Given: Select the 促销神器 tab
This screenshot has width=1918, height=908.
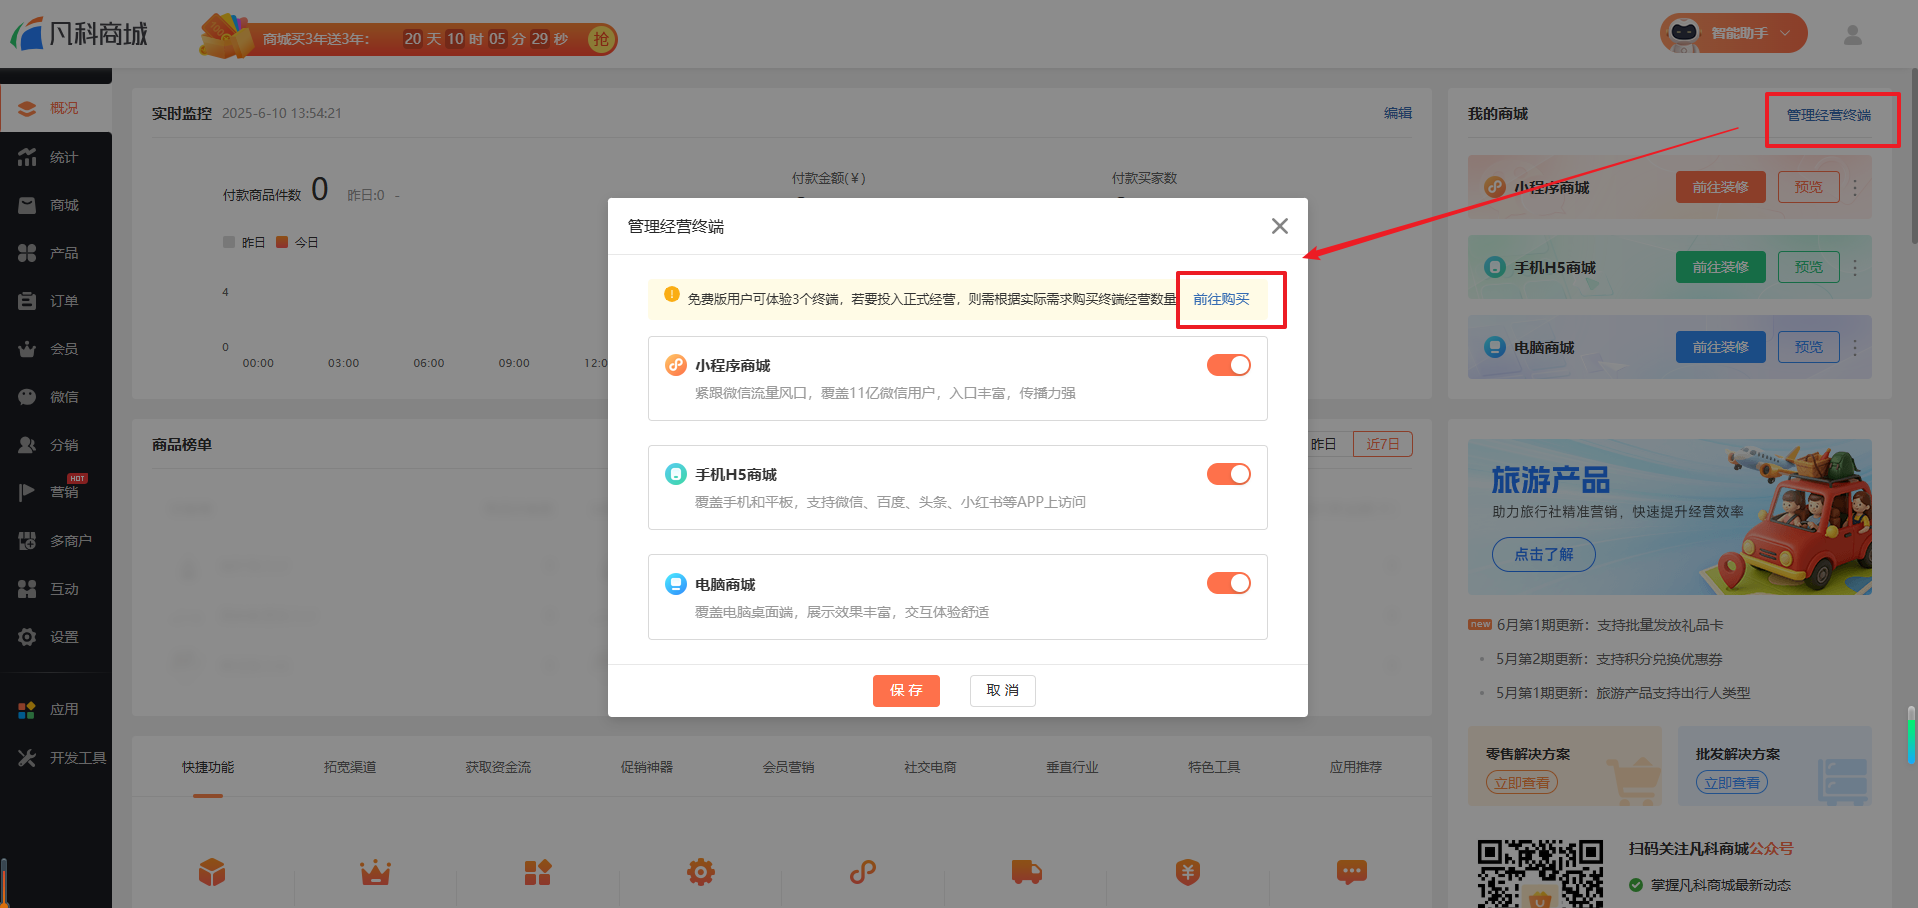Looking at the screenshot, I should pos(646,767).
